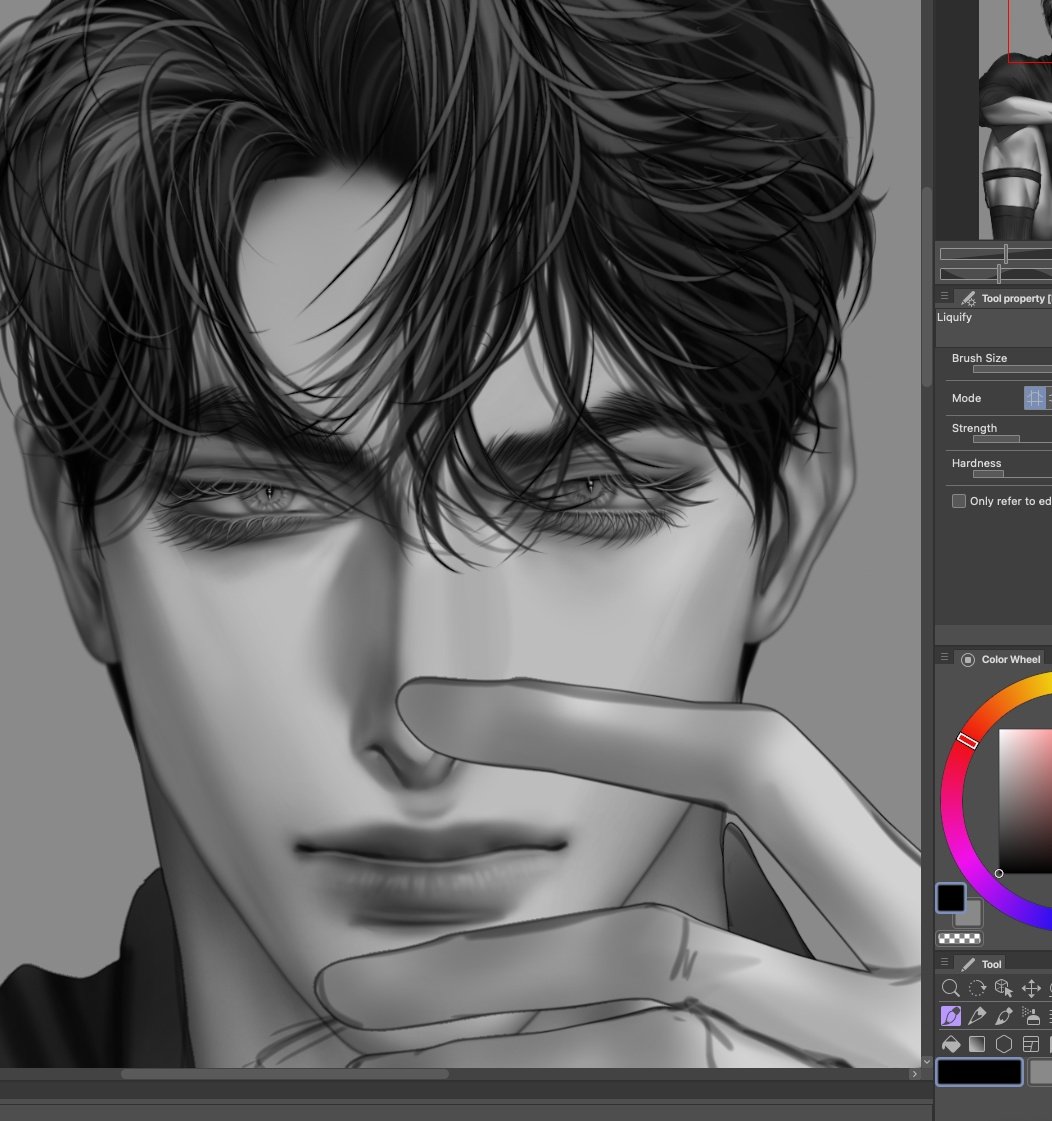The height and width of the screenshot is (1121, 1052).
Task: Enable Only refer to editing layer checkbox
Action: [x=959, y=501]
